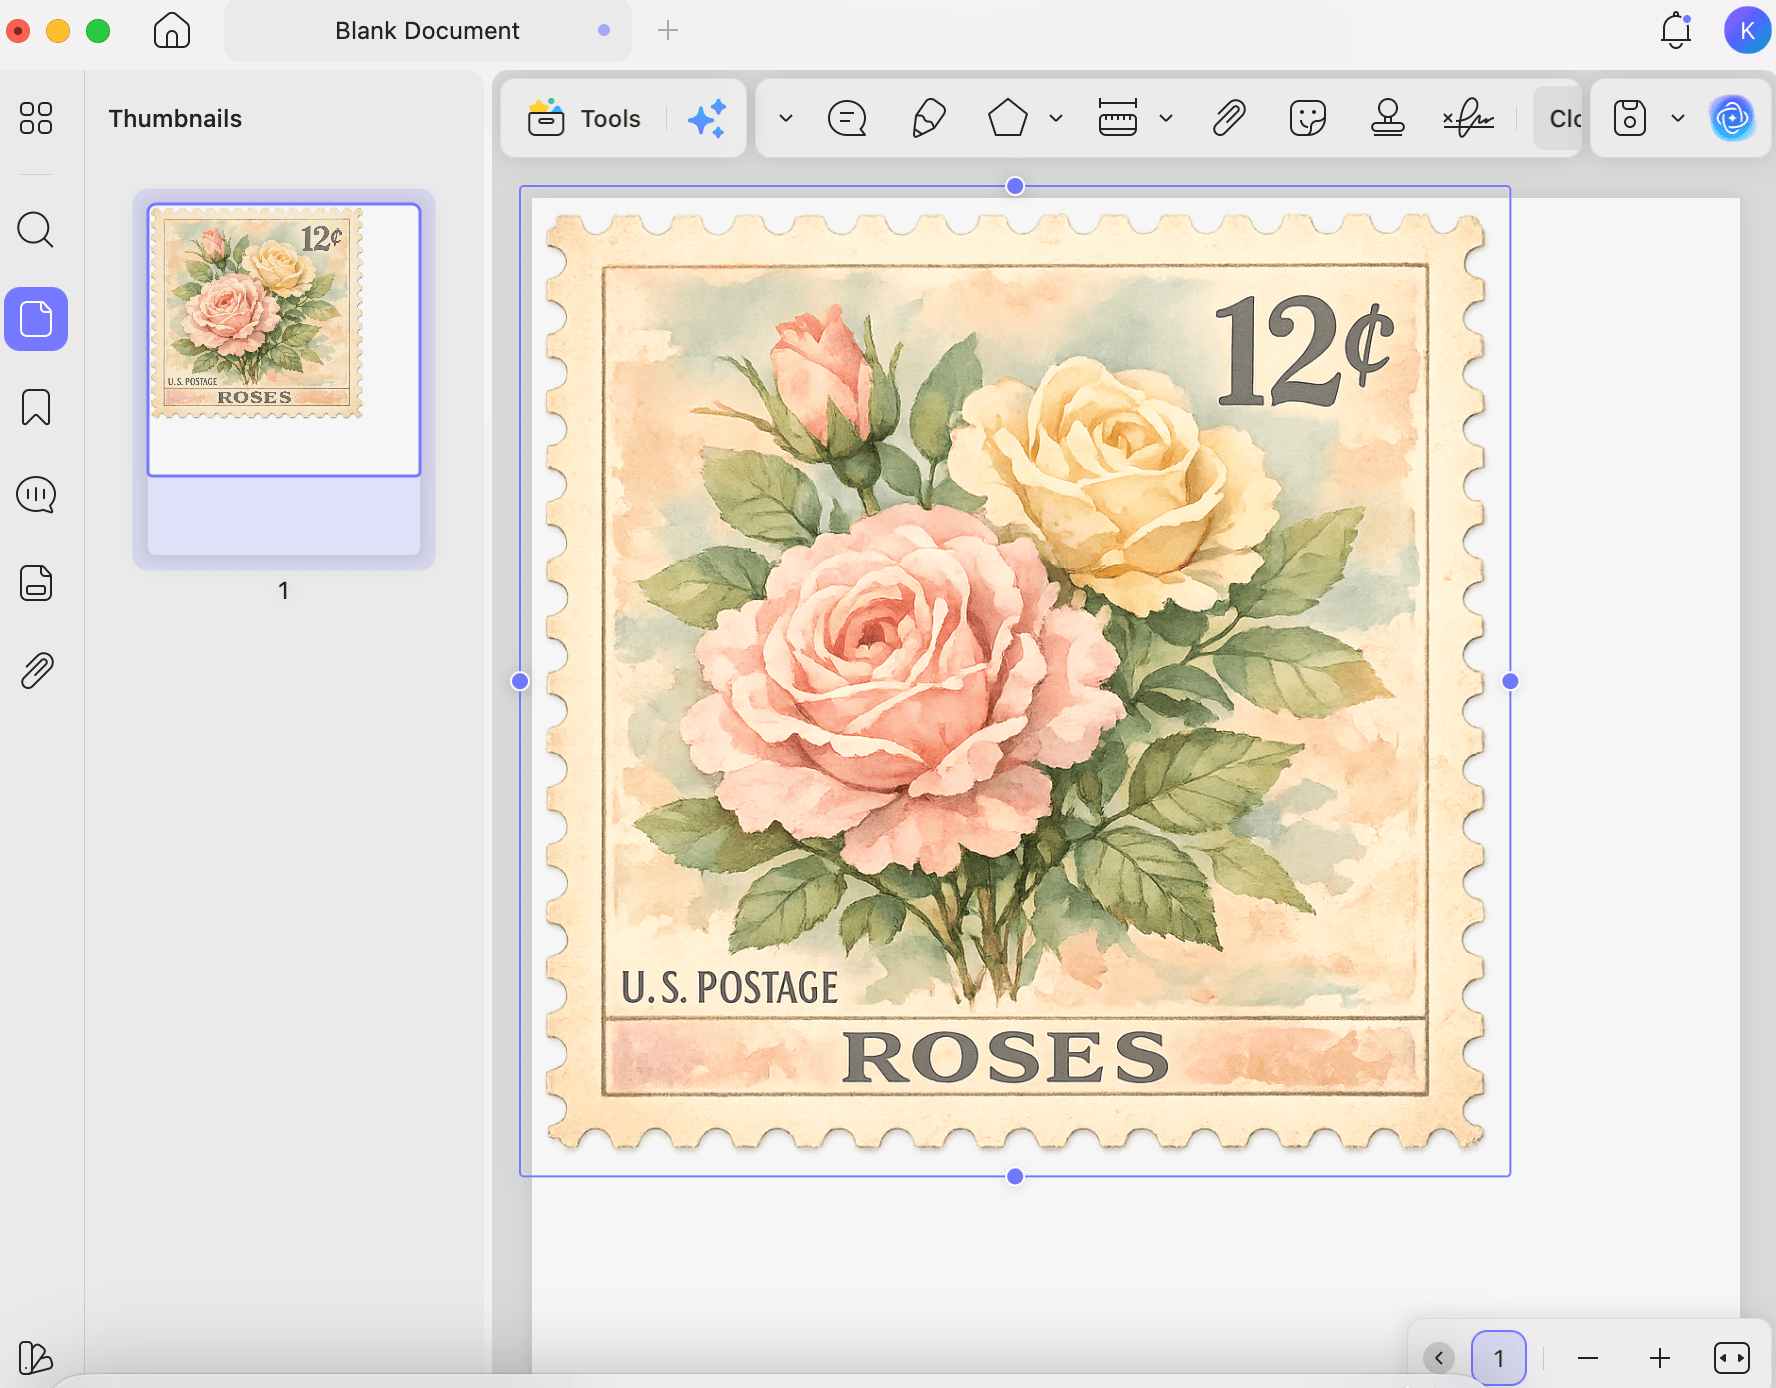This screenshot has width=1776, height=1388.
Task: Expand the measurement tool options arrow
Action: click(x=1166, y=119)
